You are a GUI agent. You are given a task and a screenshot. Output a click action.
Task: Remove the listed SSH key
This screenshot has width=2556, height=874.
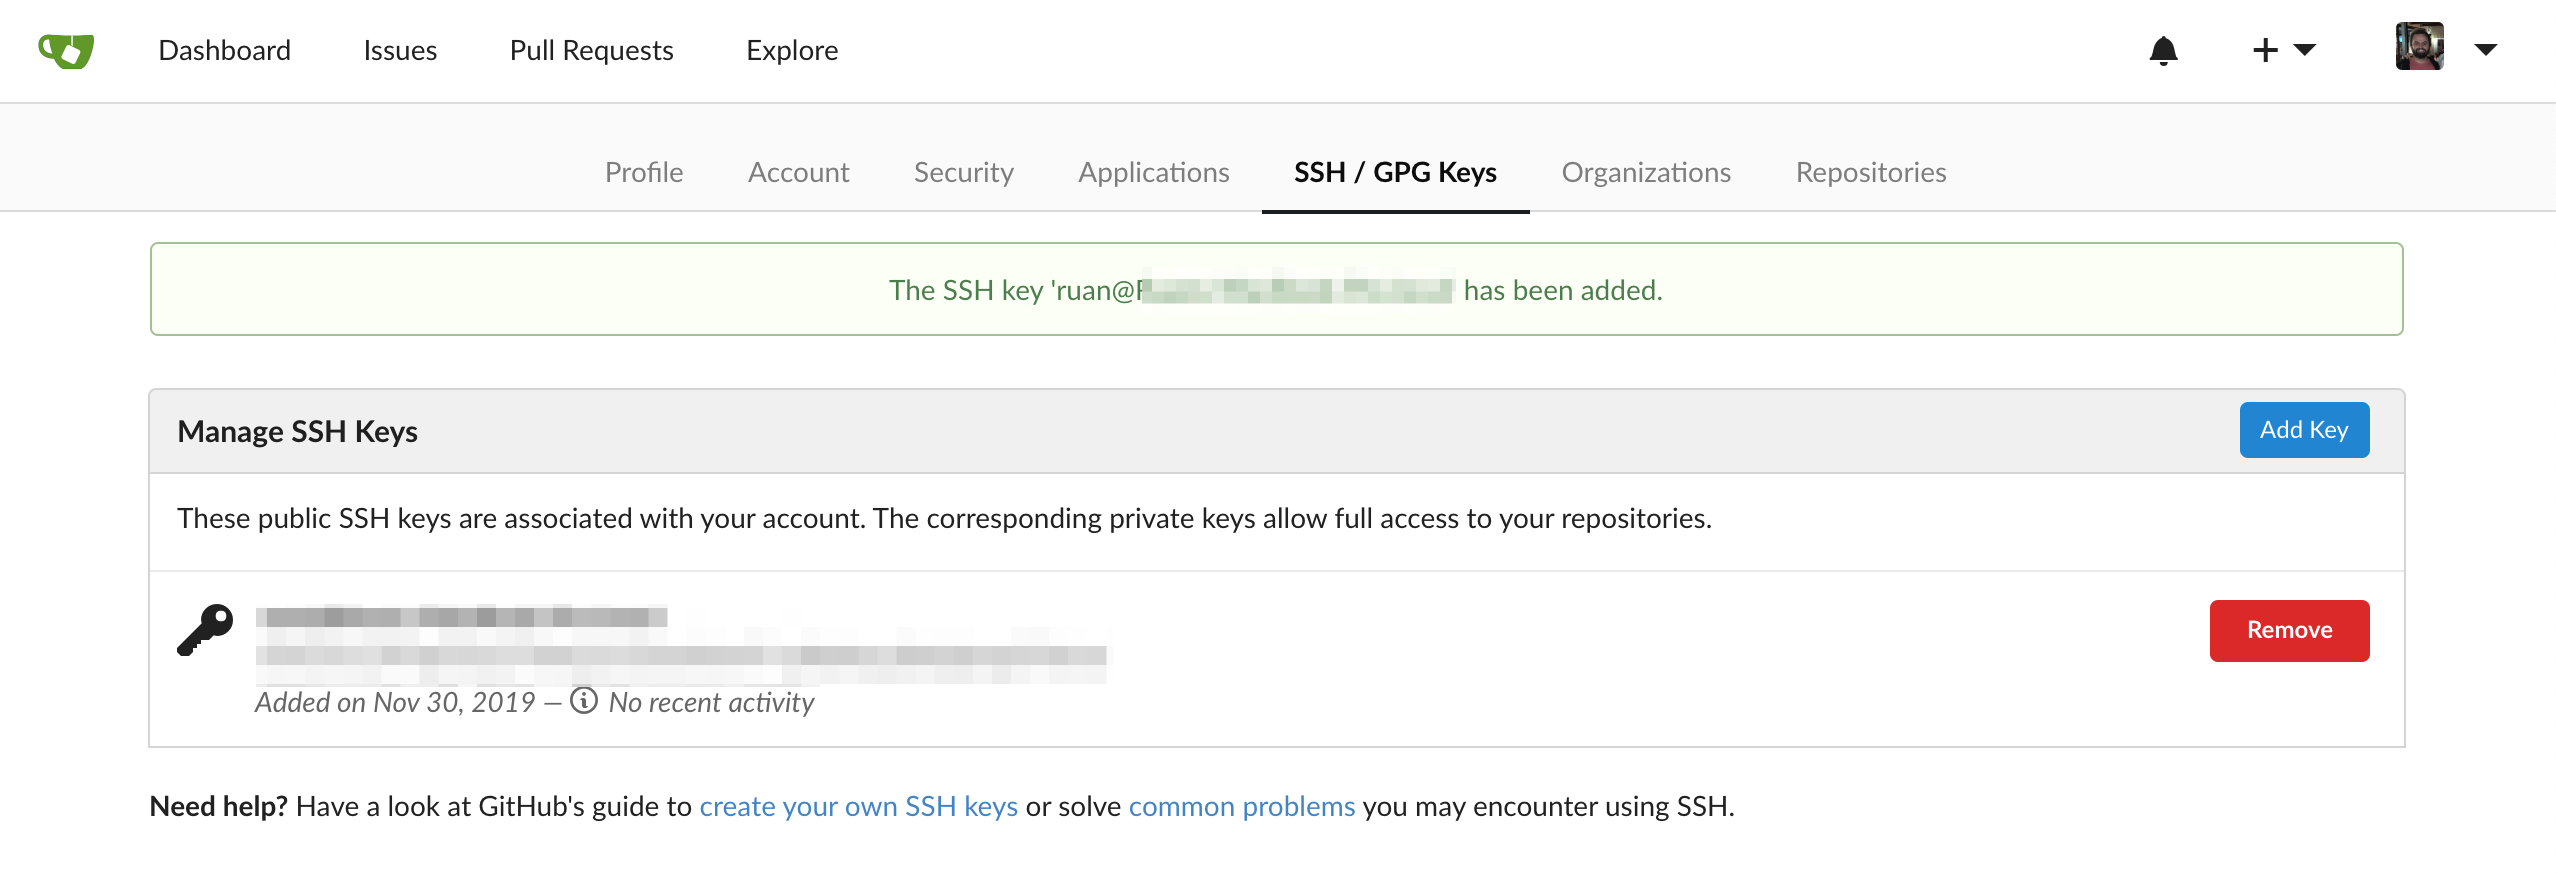click(2289, 630)
